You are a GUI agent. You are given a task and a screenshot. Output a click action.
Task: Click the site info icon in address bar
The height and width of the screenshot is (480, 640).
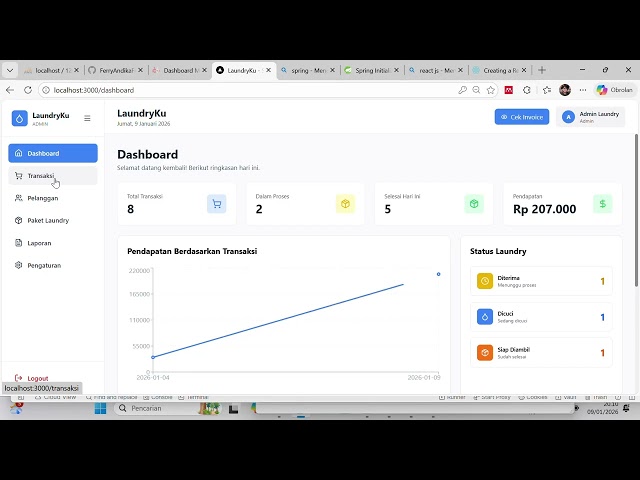click(x=46, y=90)
